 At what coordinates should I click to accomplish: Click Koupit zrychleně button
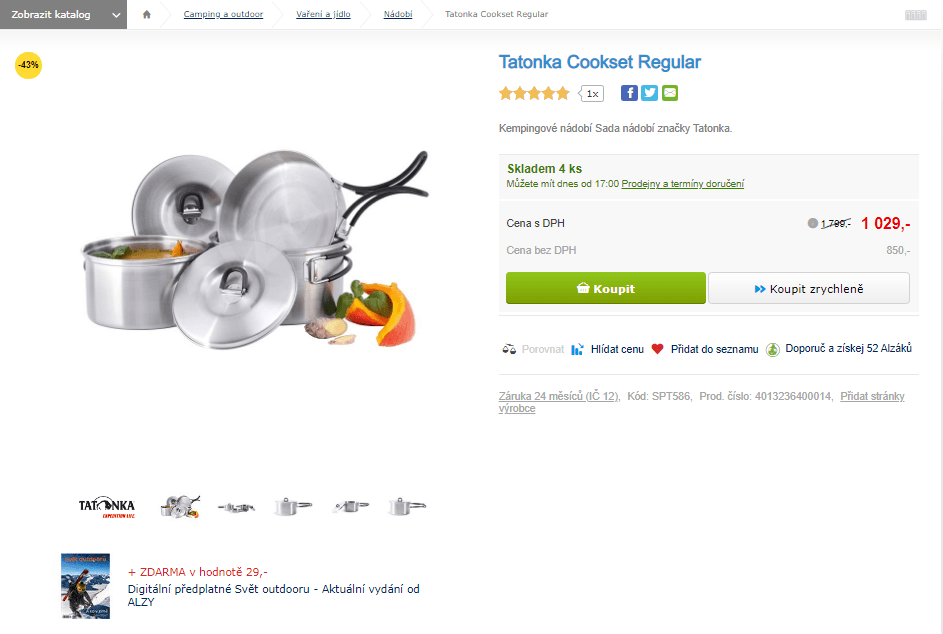pyautogui.click(x=809, y=288)
